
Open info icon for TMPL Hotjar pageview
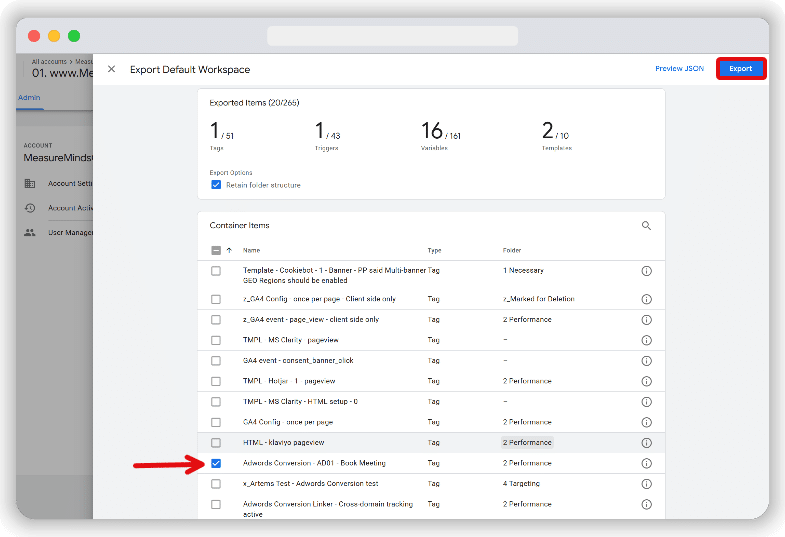tap(646, 381)
